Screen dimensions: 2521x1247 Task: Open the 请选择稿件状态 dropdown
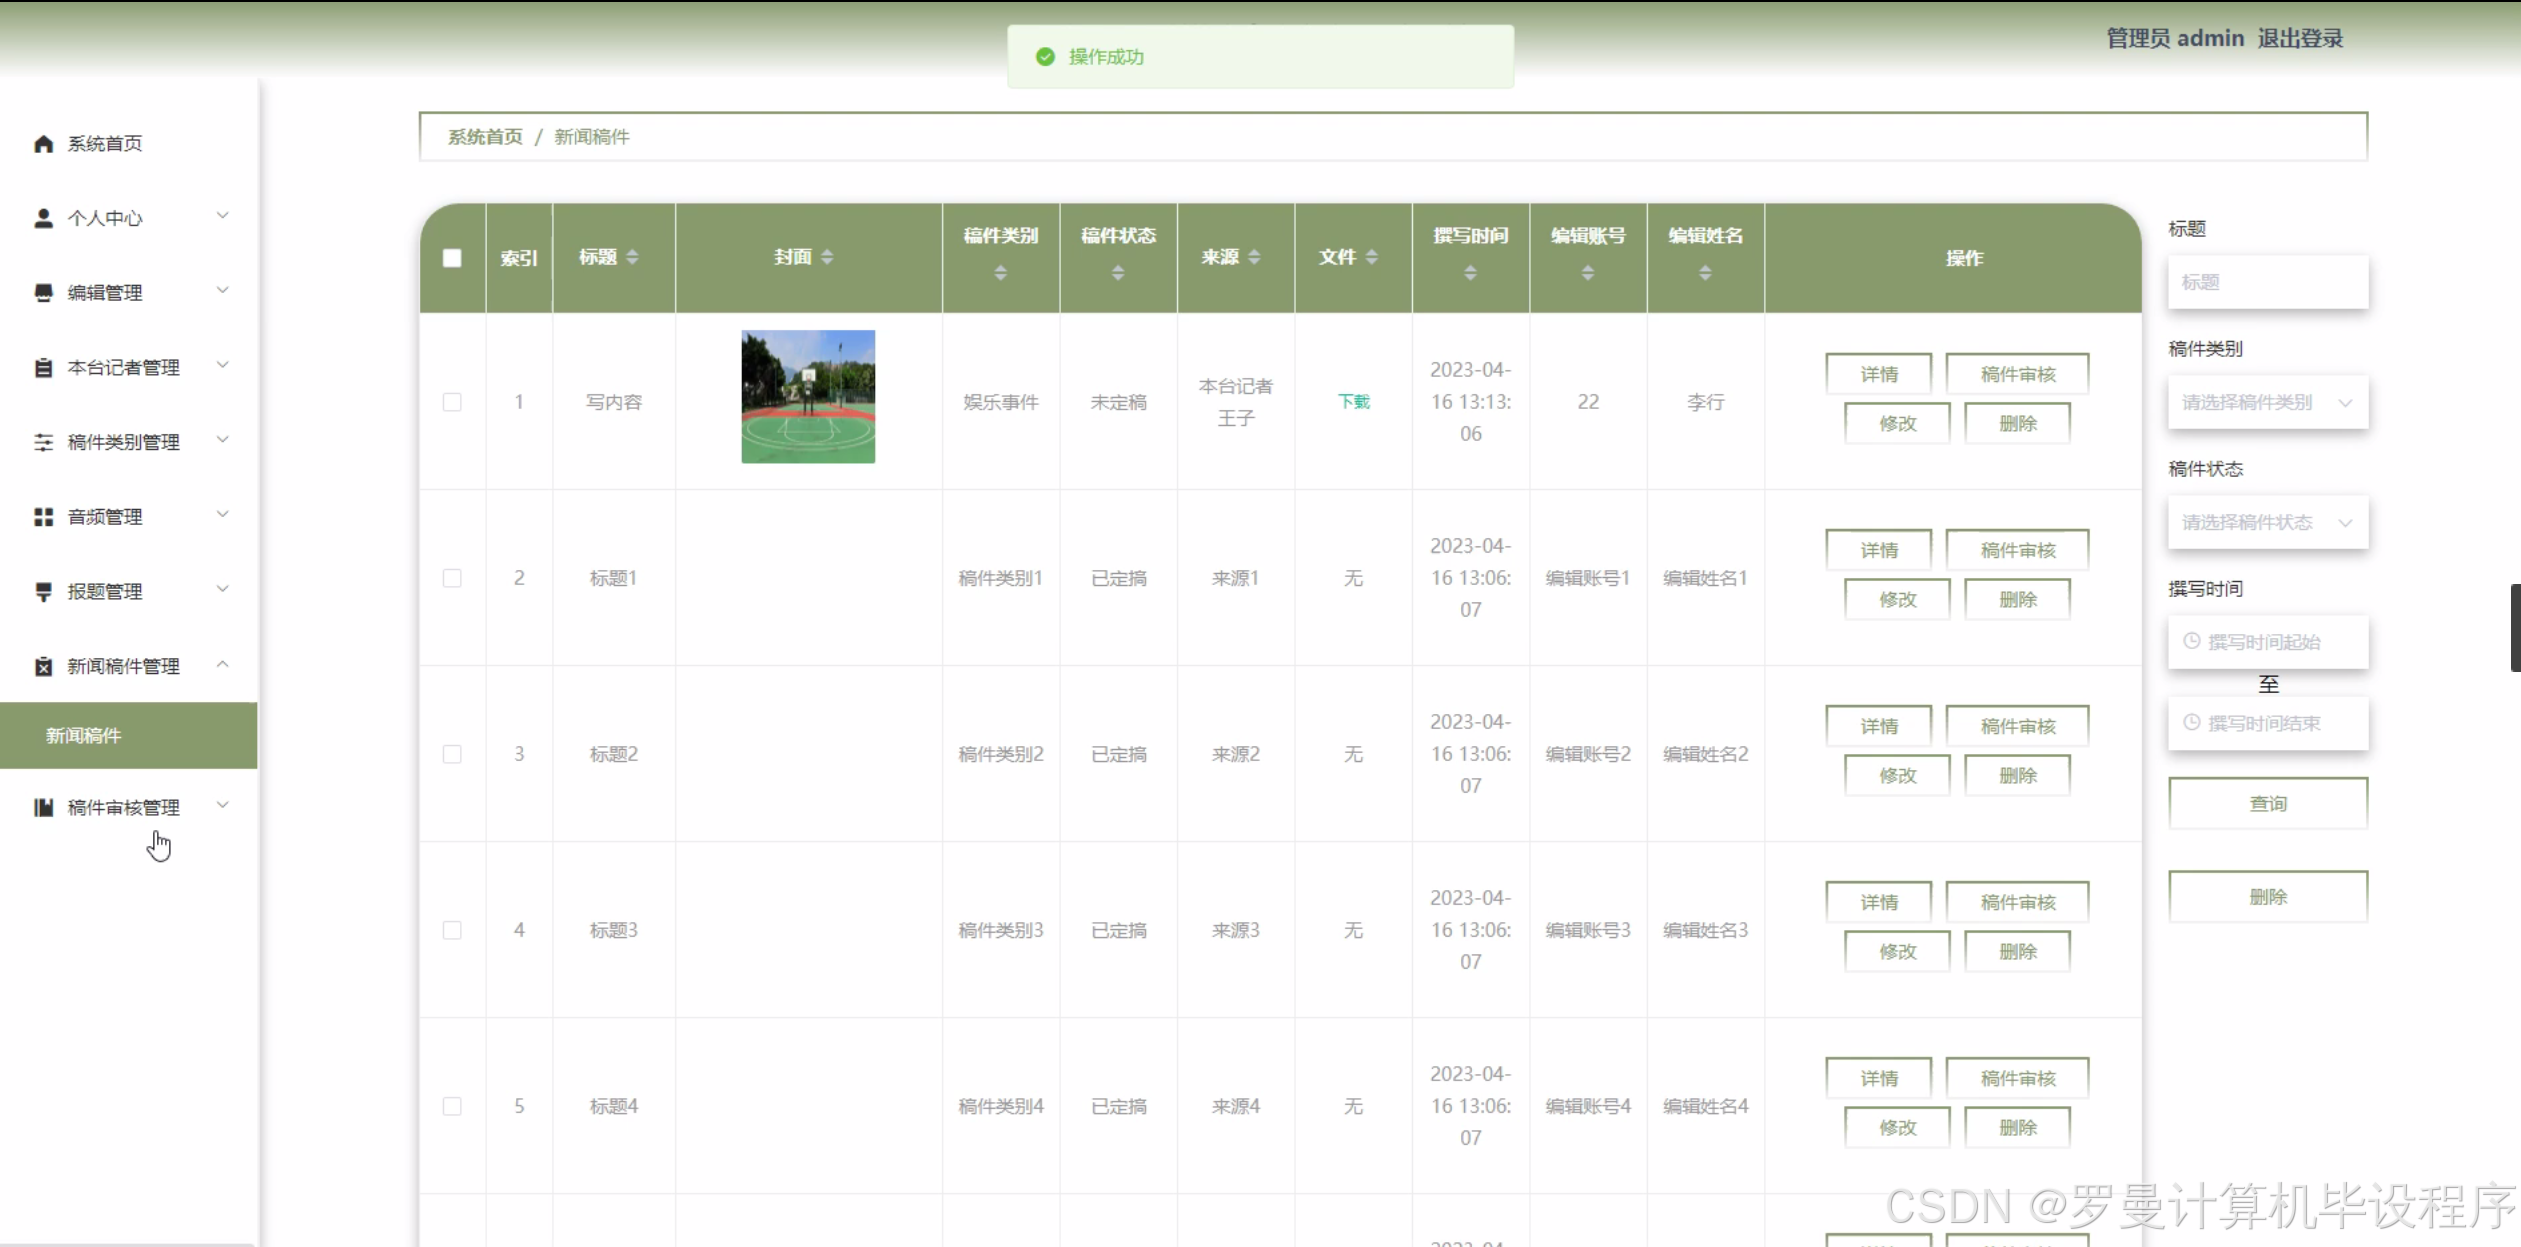coord(2267,522)
